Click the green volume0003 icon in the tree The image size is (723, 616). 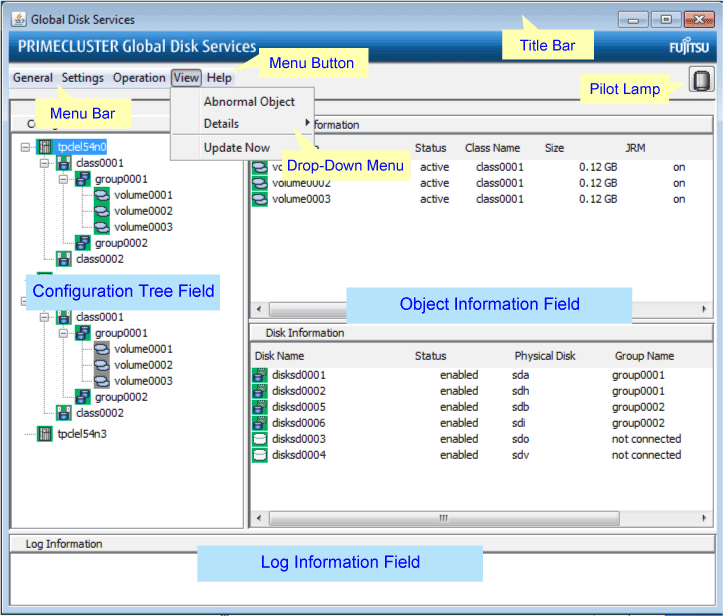(x=101, y=227)
